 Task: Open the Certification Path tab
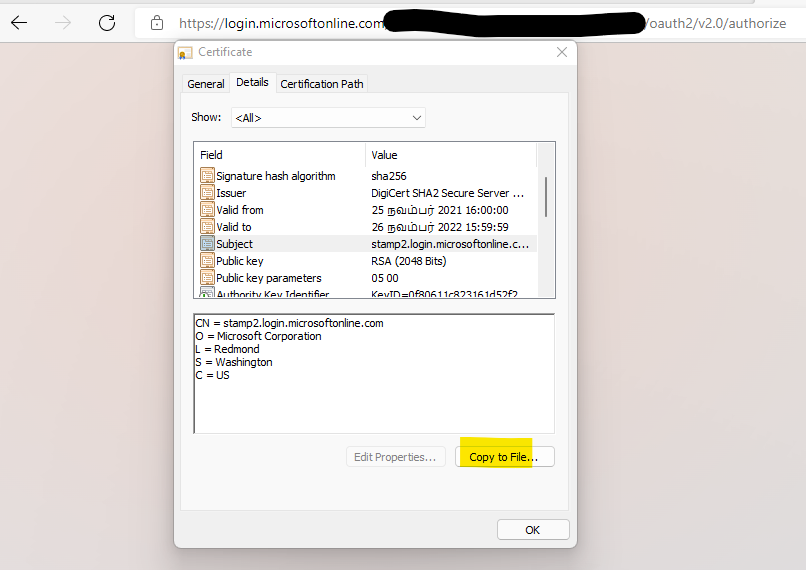[322, 84]
